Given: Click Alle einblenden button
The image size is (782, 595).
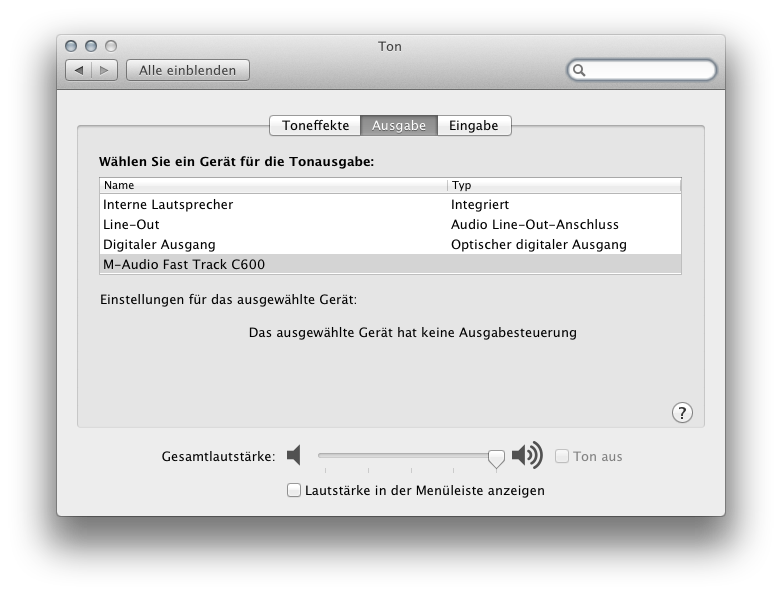Looking at the screenshot, I should point(188,70).
